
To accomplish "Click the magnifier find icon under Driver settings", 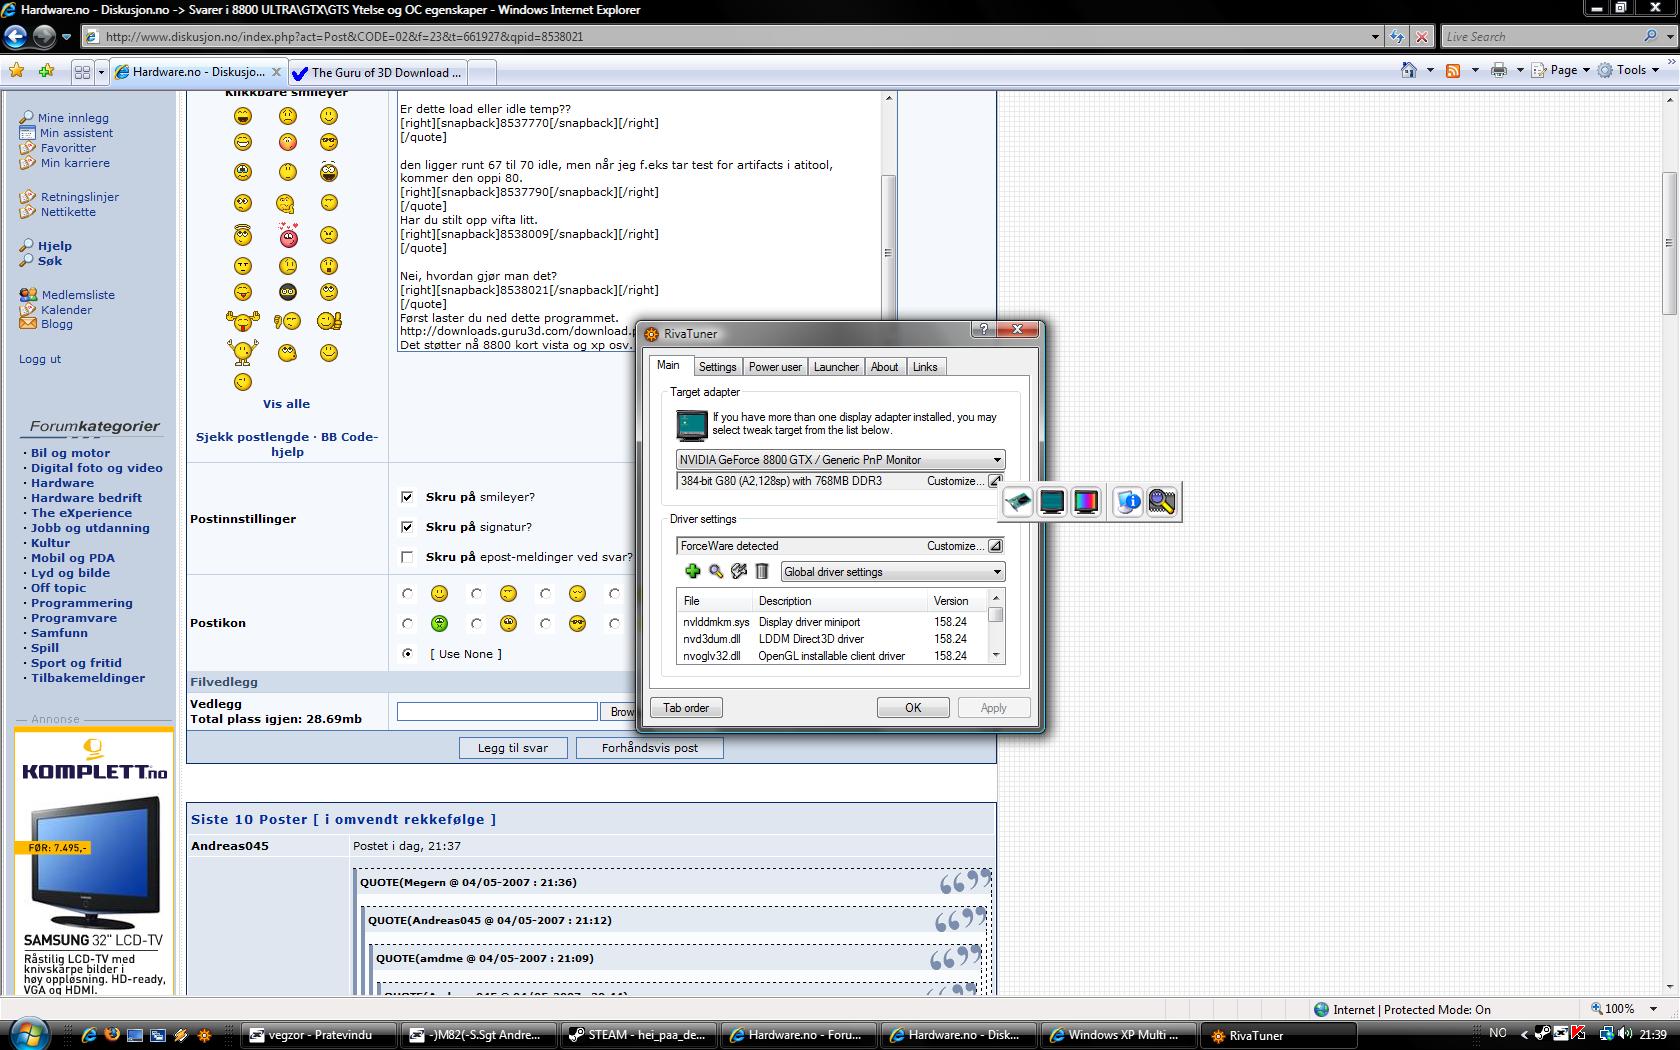I will 716,571.
